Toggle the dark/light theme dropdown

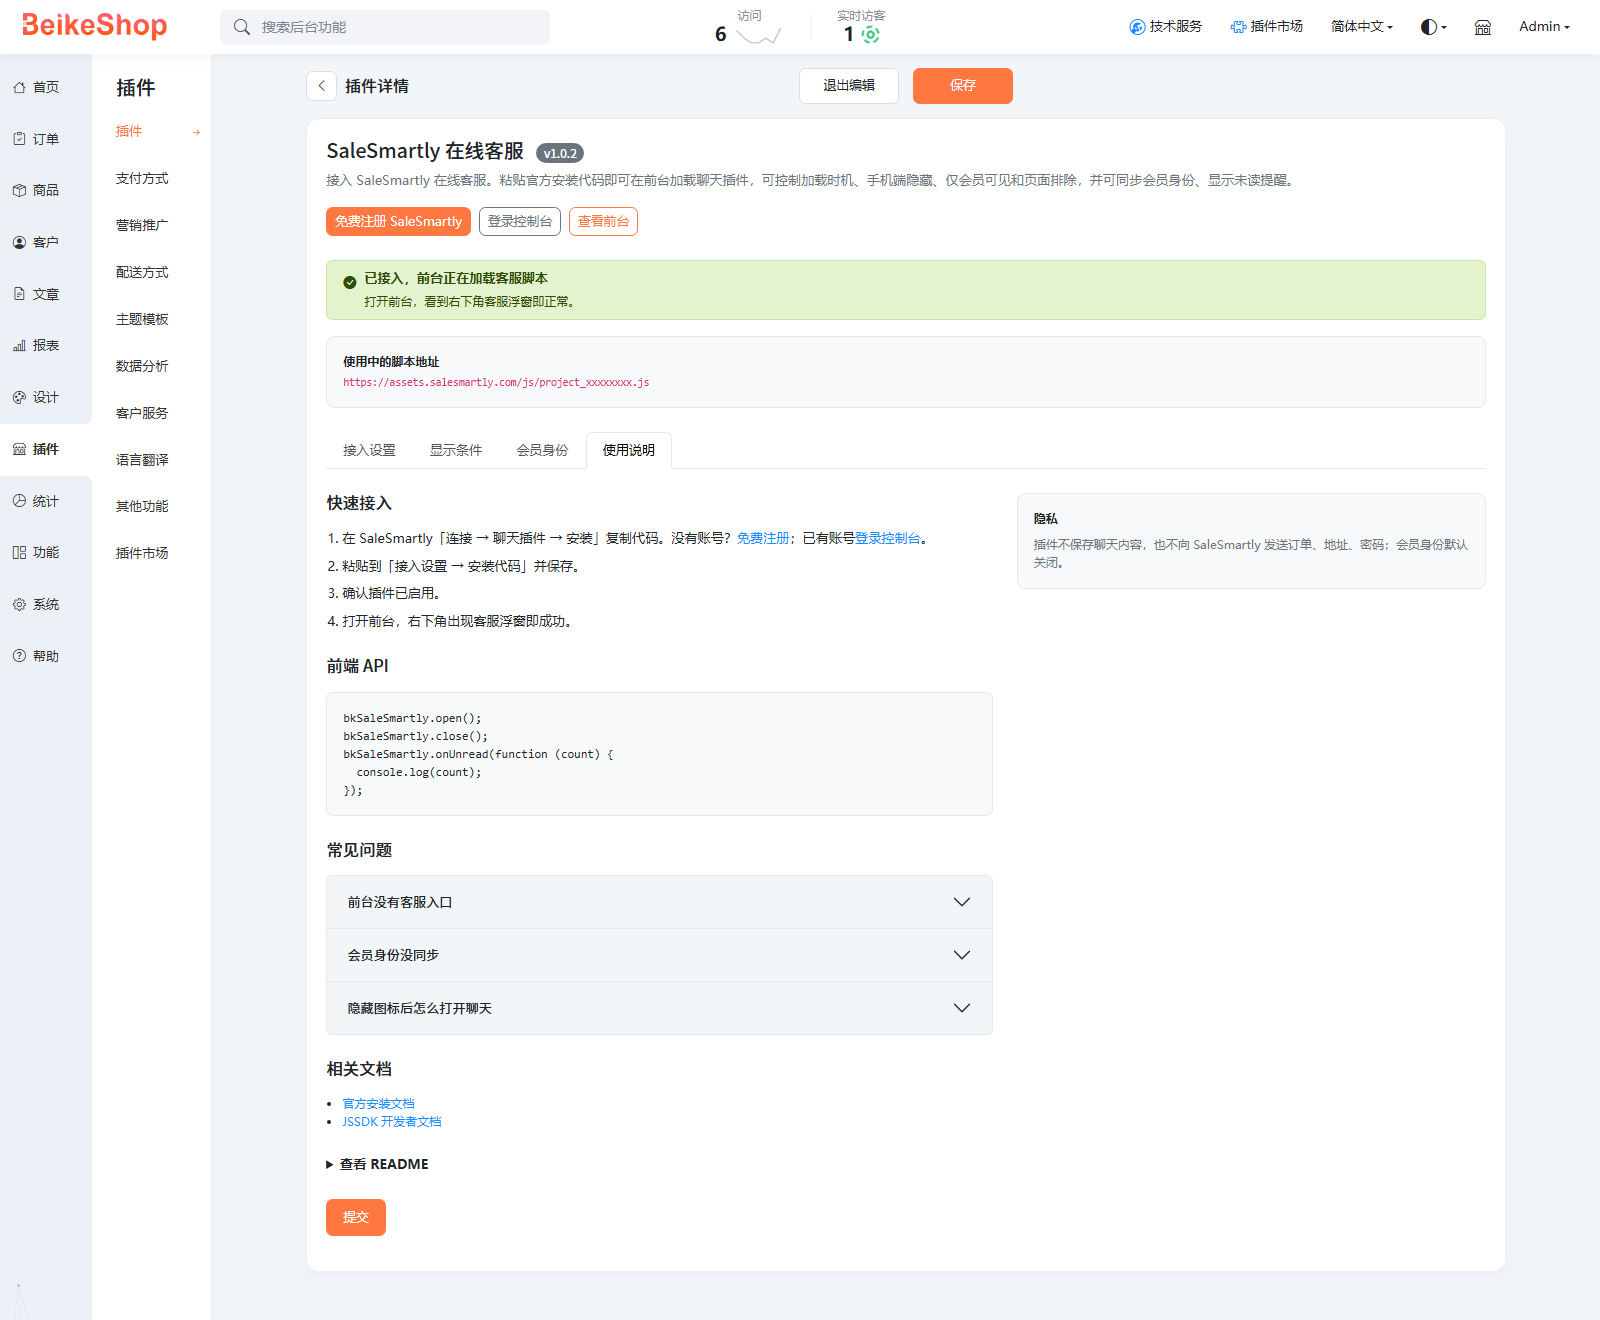point(1433,27)
